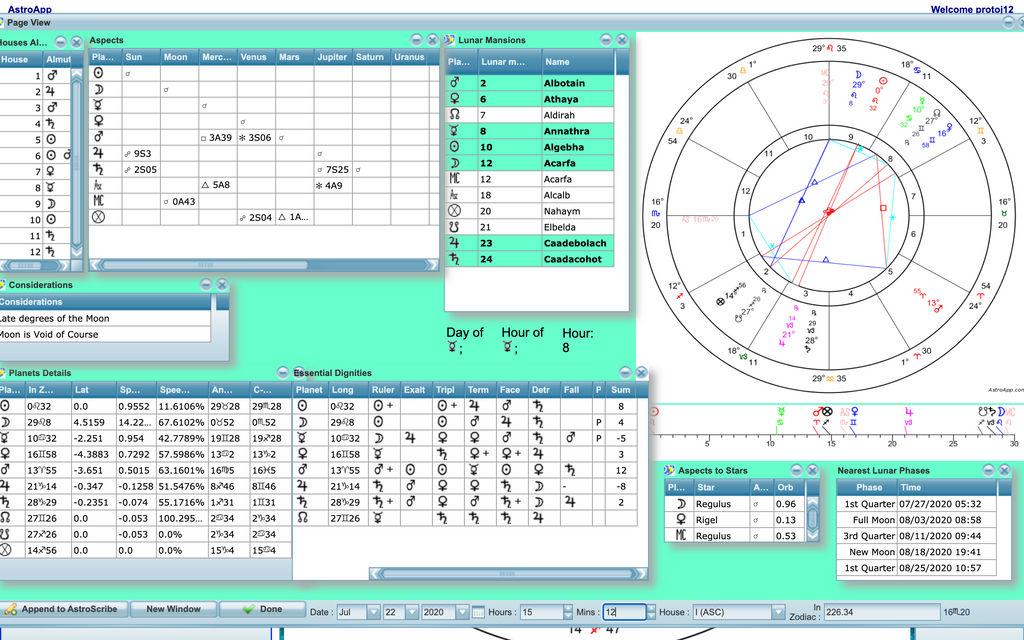The image size is (1024, 640).
Task: Click the Moon glyph on the chart wheel
Action: click(x=859, y=74)
